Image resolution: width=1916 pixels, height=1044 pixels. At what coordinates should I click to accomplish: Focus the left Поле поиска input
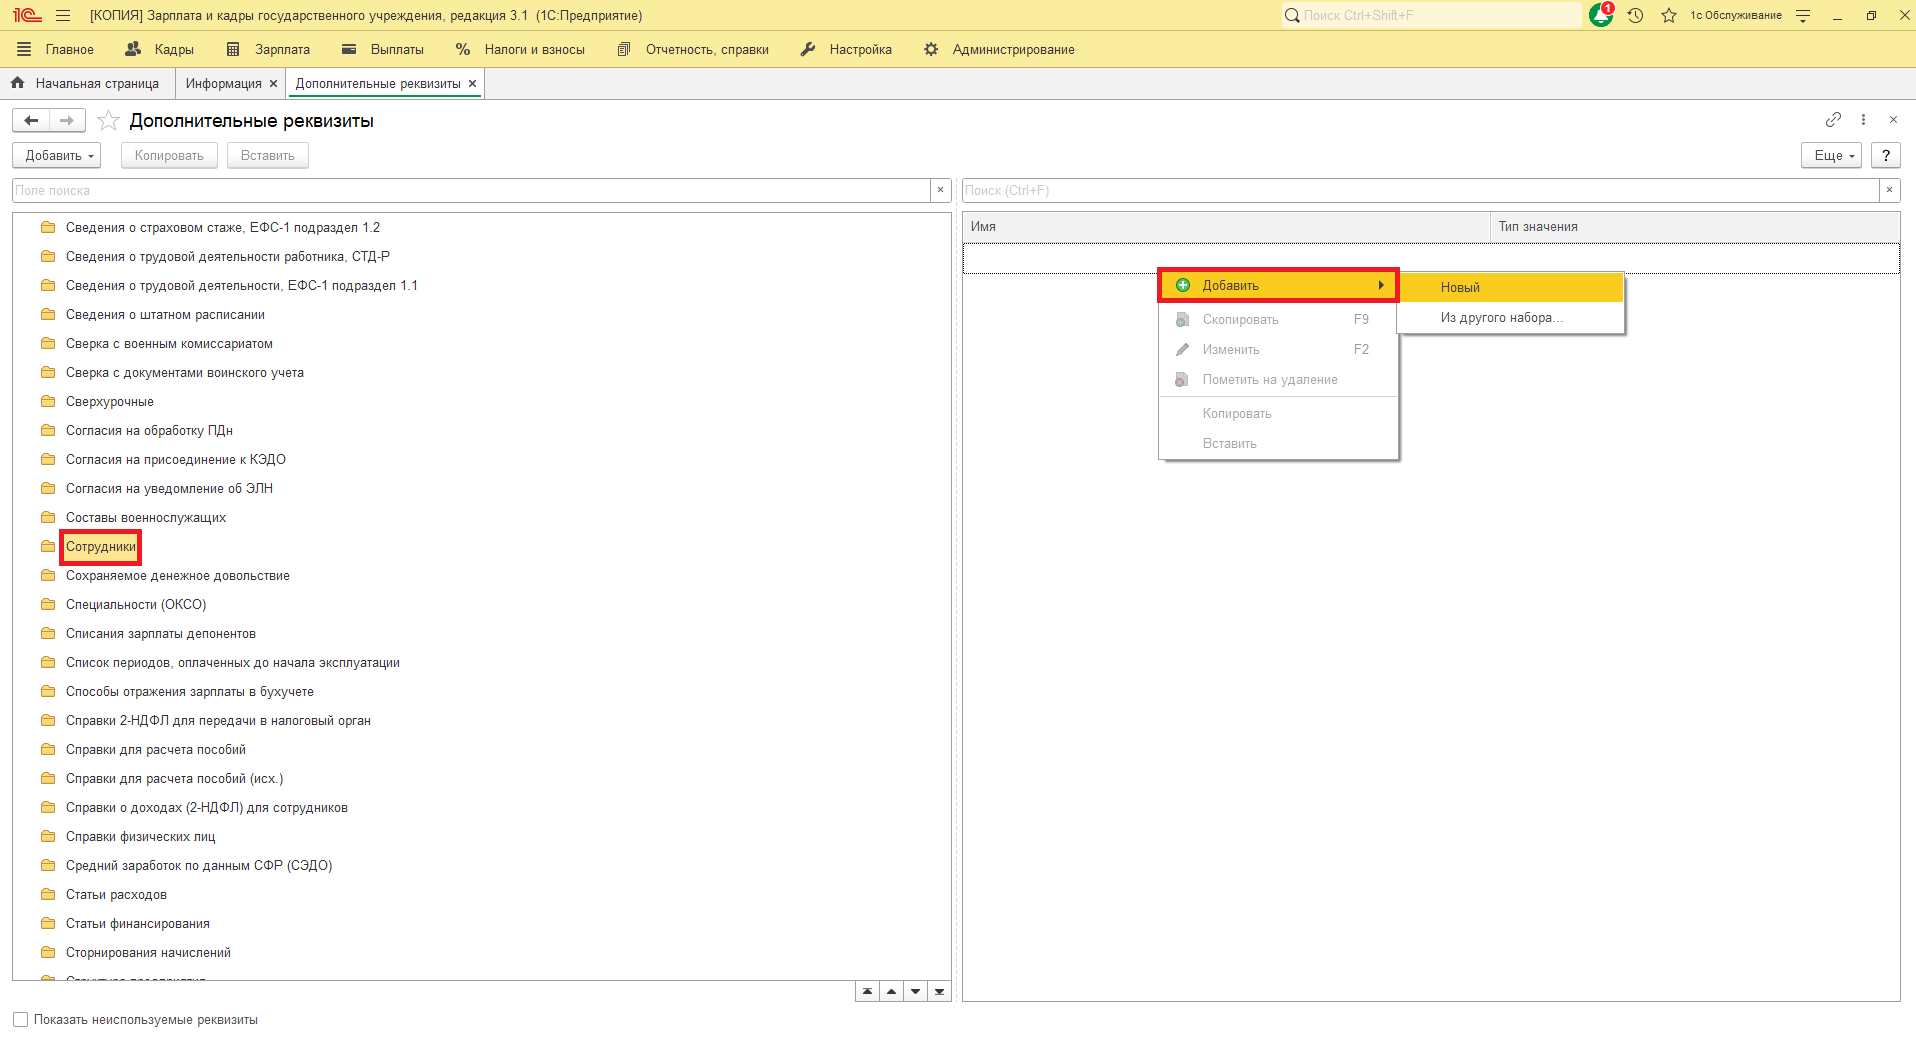471,190
